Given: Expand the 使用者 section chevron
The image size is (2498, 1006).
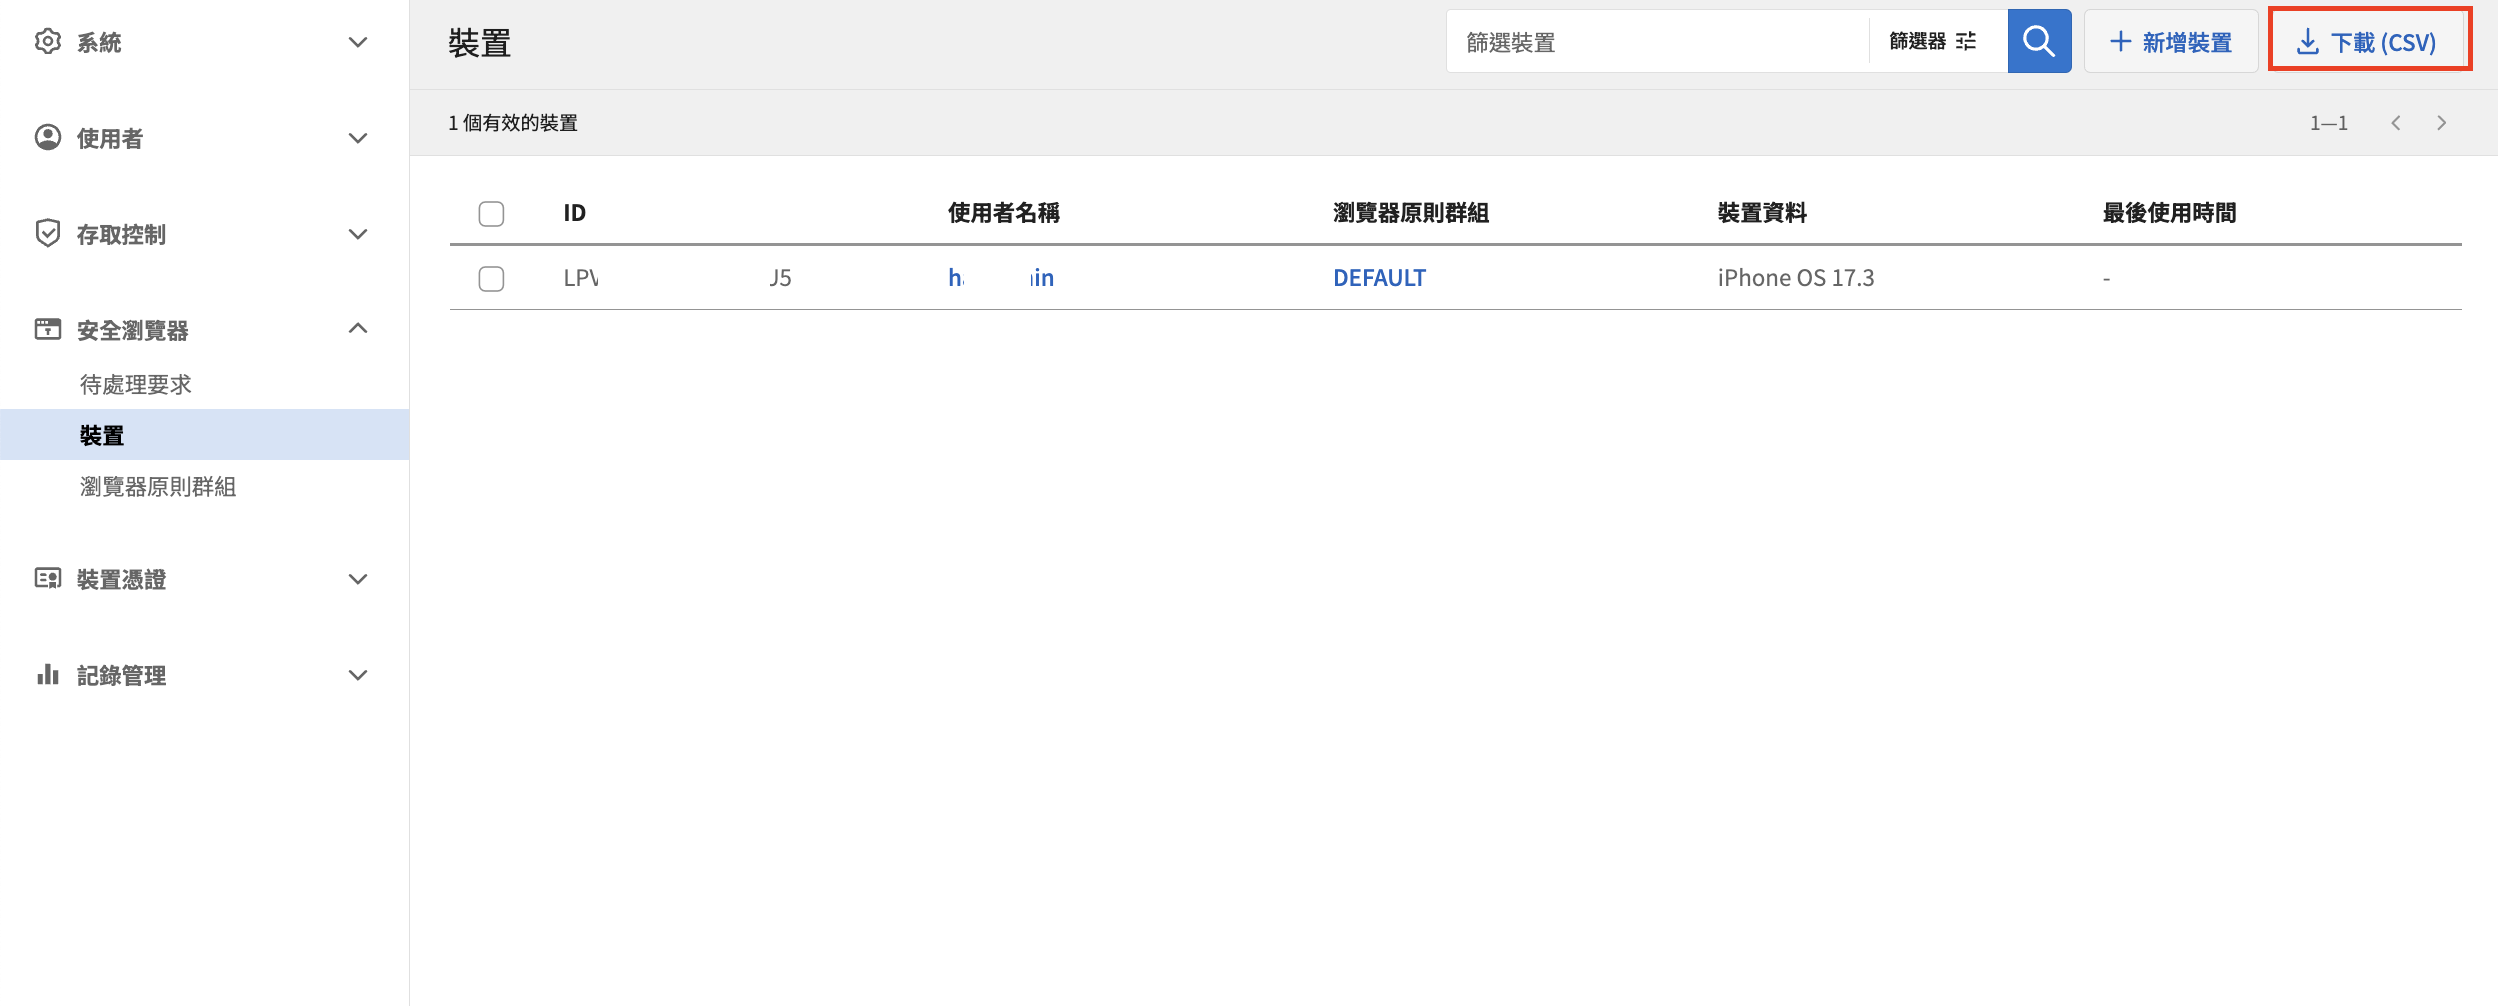Looking at the screenshot, I should coord(358,138).
